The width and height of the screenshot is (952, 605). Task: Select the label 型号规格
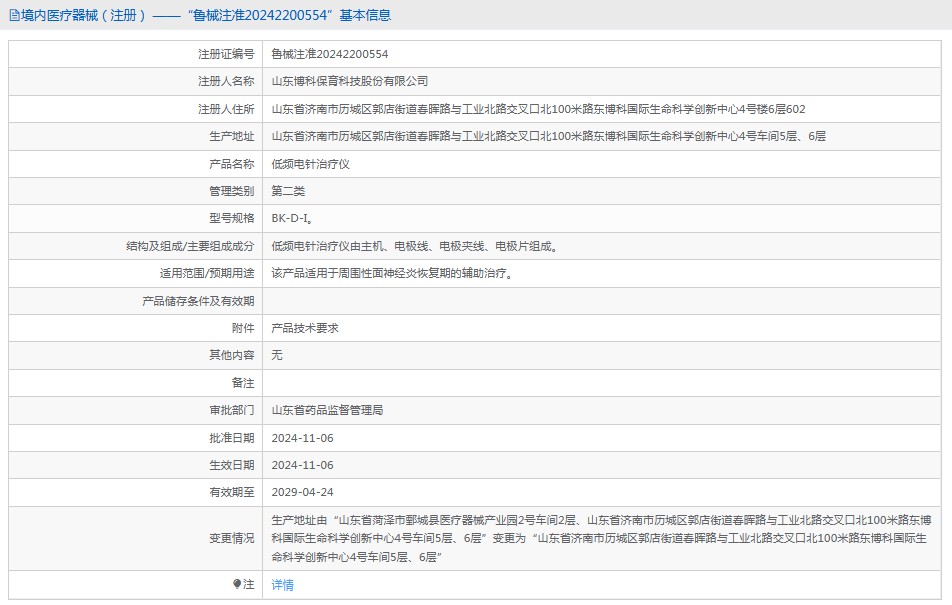pos(231,218)
